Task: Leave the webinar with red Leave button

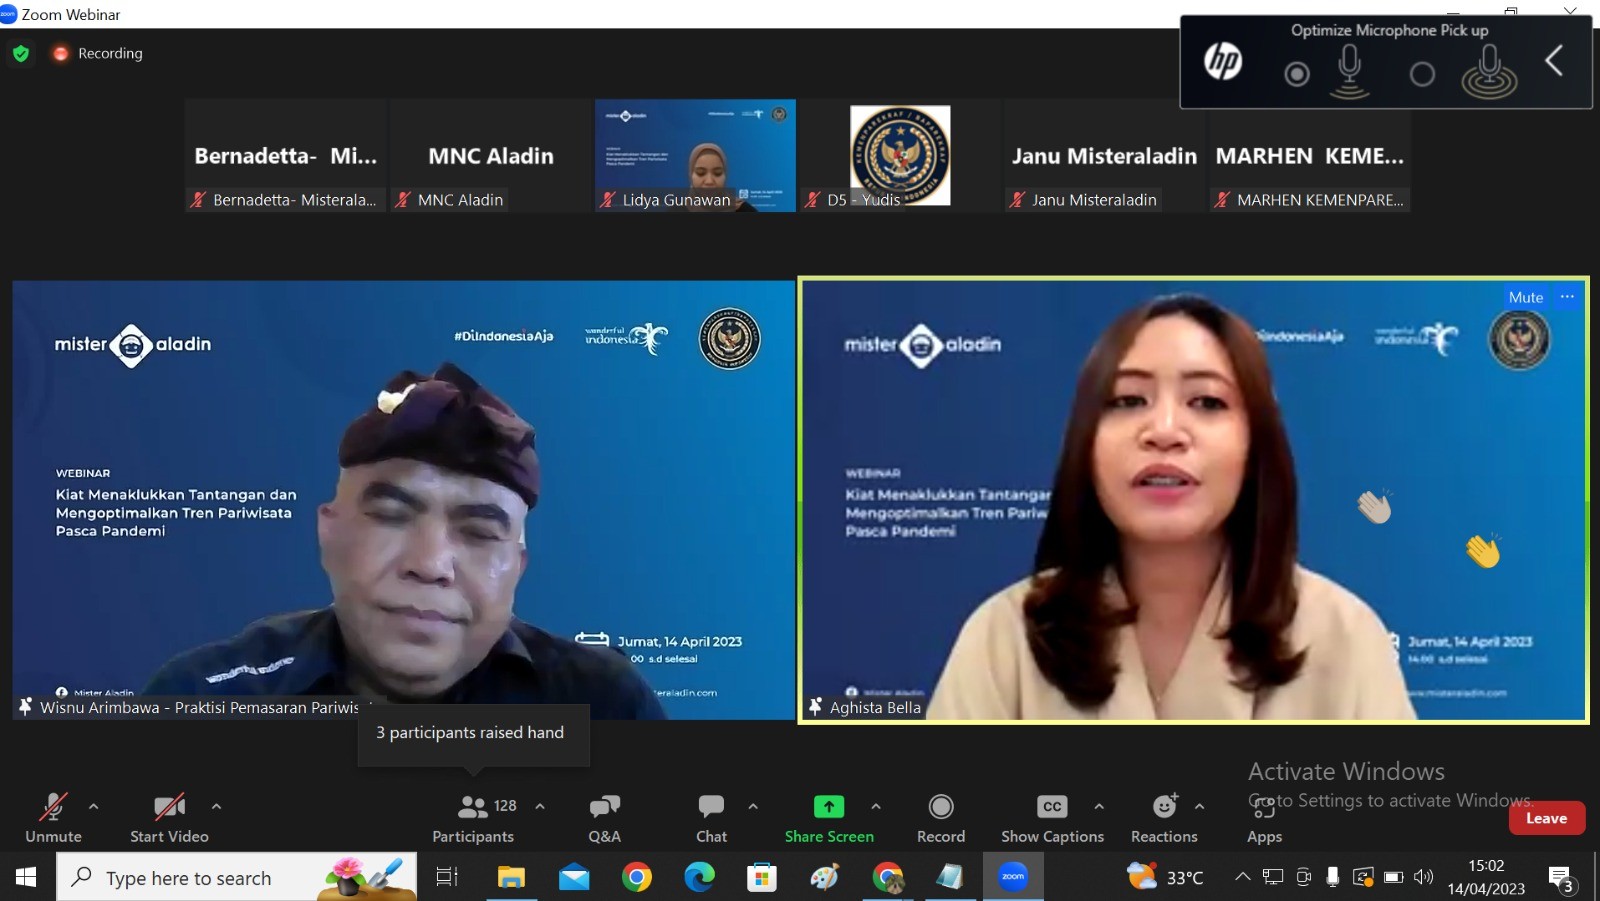Action: [1546, 818]
